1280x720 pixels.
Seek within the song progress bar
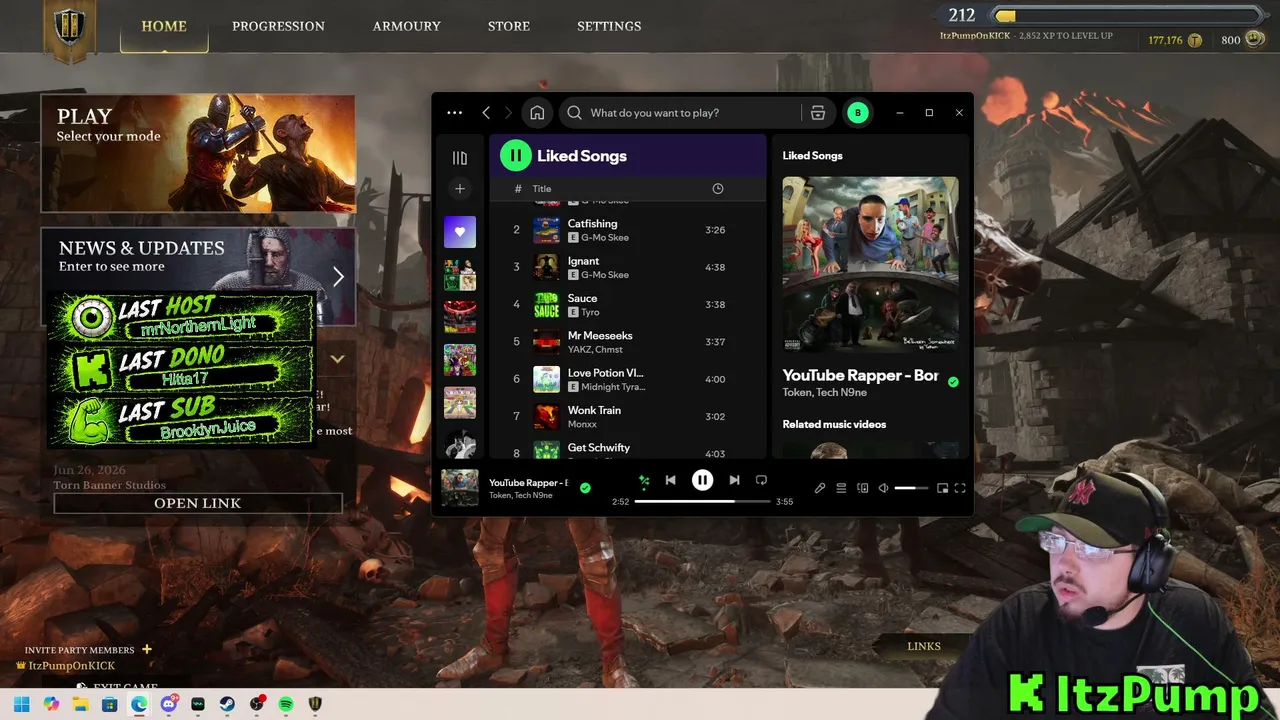click(702, 501)
